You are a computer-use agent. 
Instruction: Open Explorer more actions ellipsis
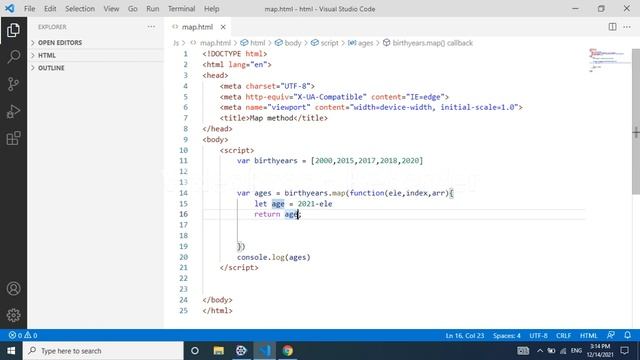[151, 27]
